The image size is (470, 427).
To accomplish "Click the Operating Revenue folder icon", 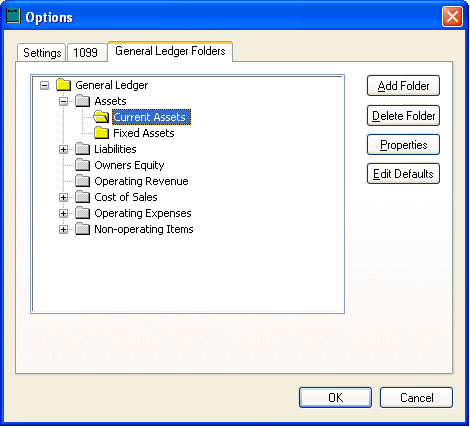I will point(82,181).
